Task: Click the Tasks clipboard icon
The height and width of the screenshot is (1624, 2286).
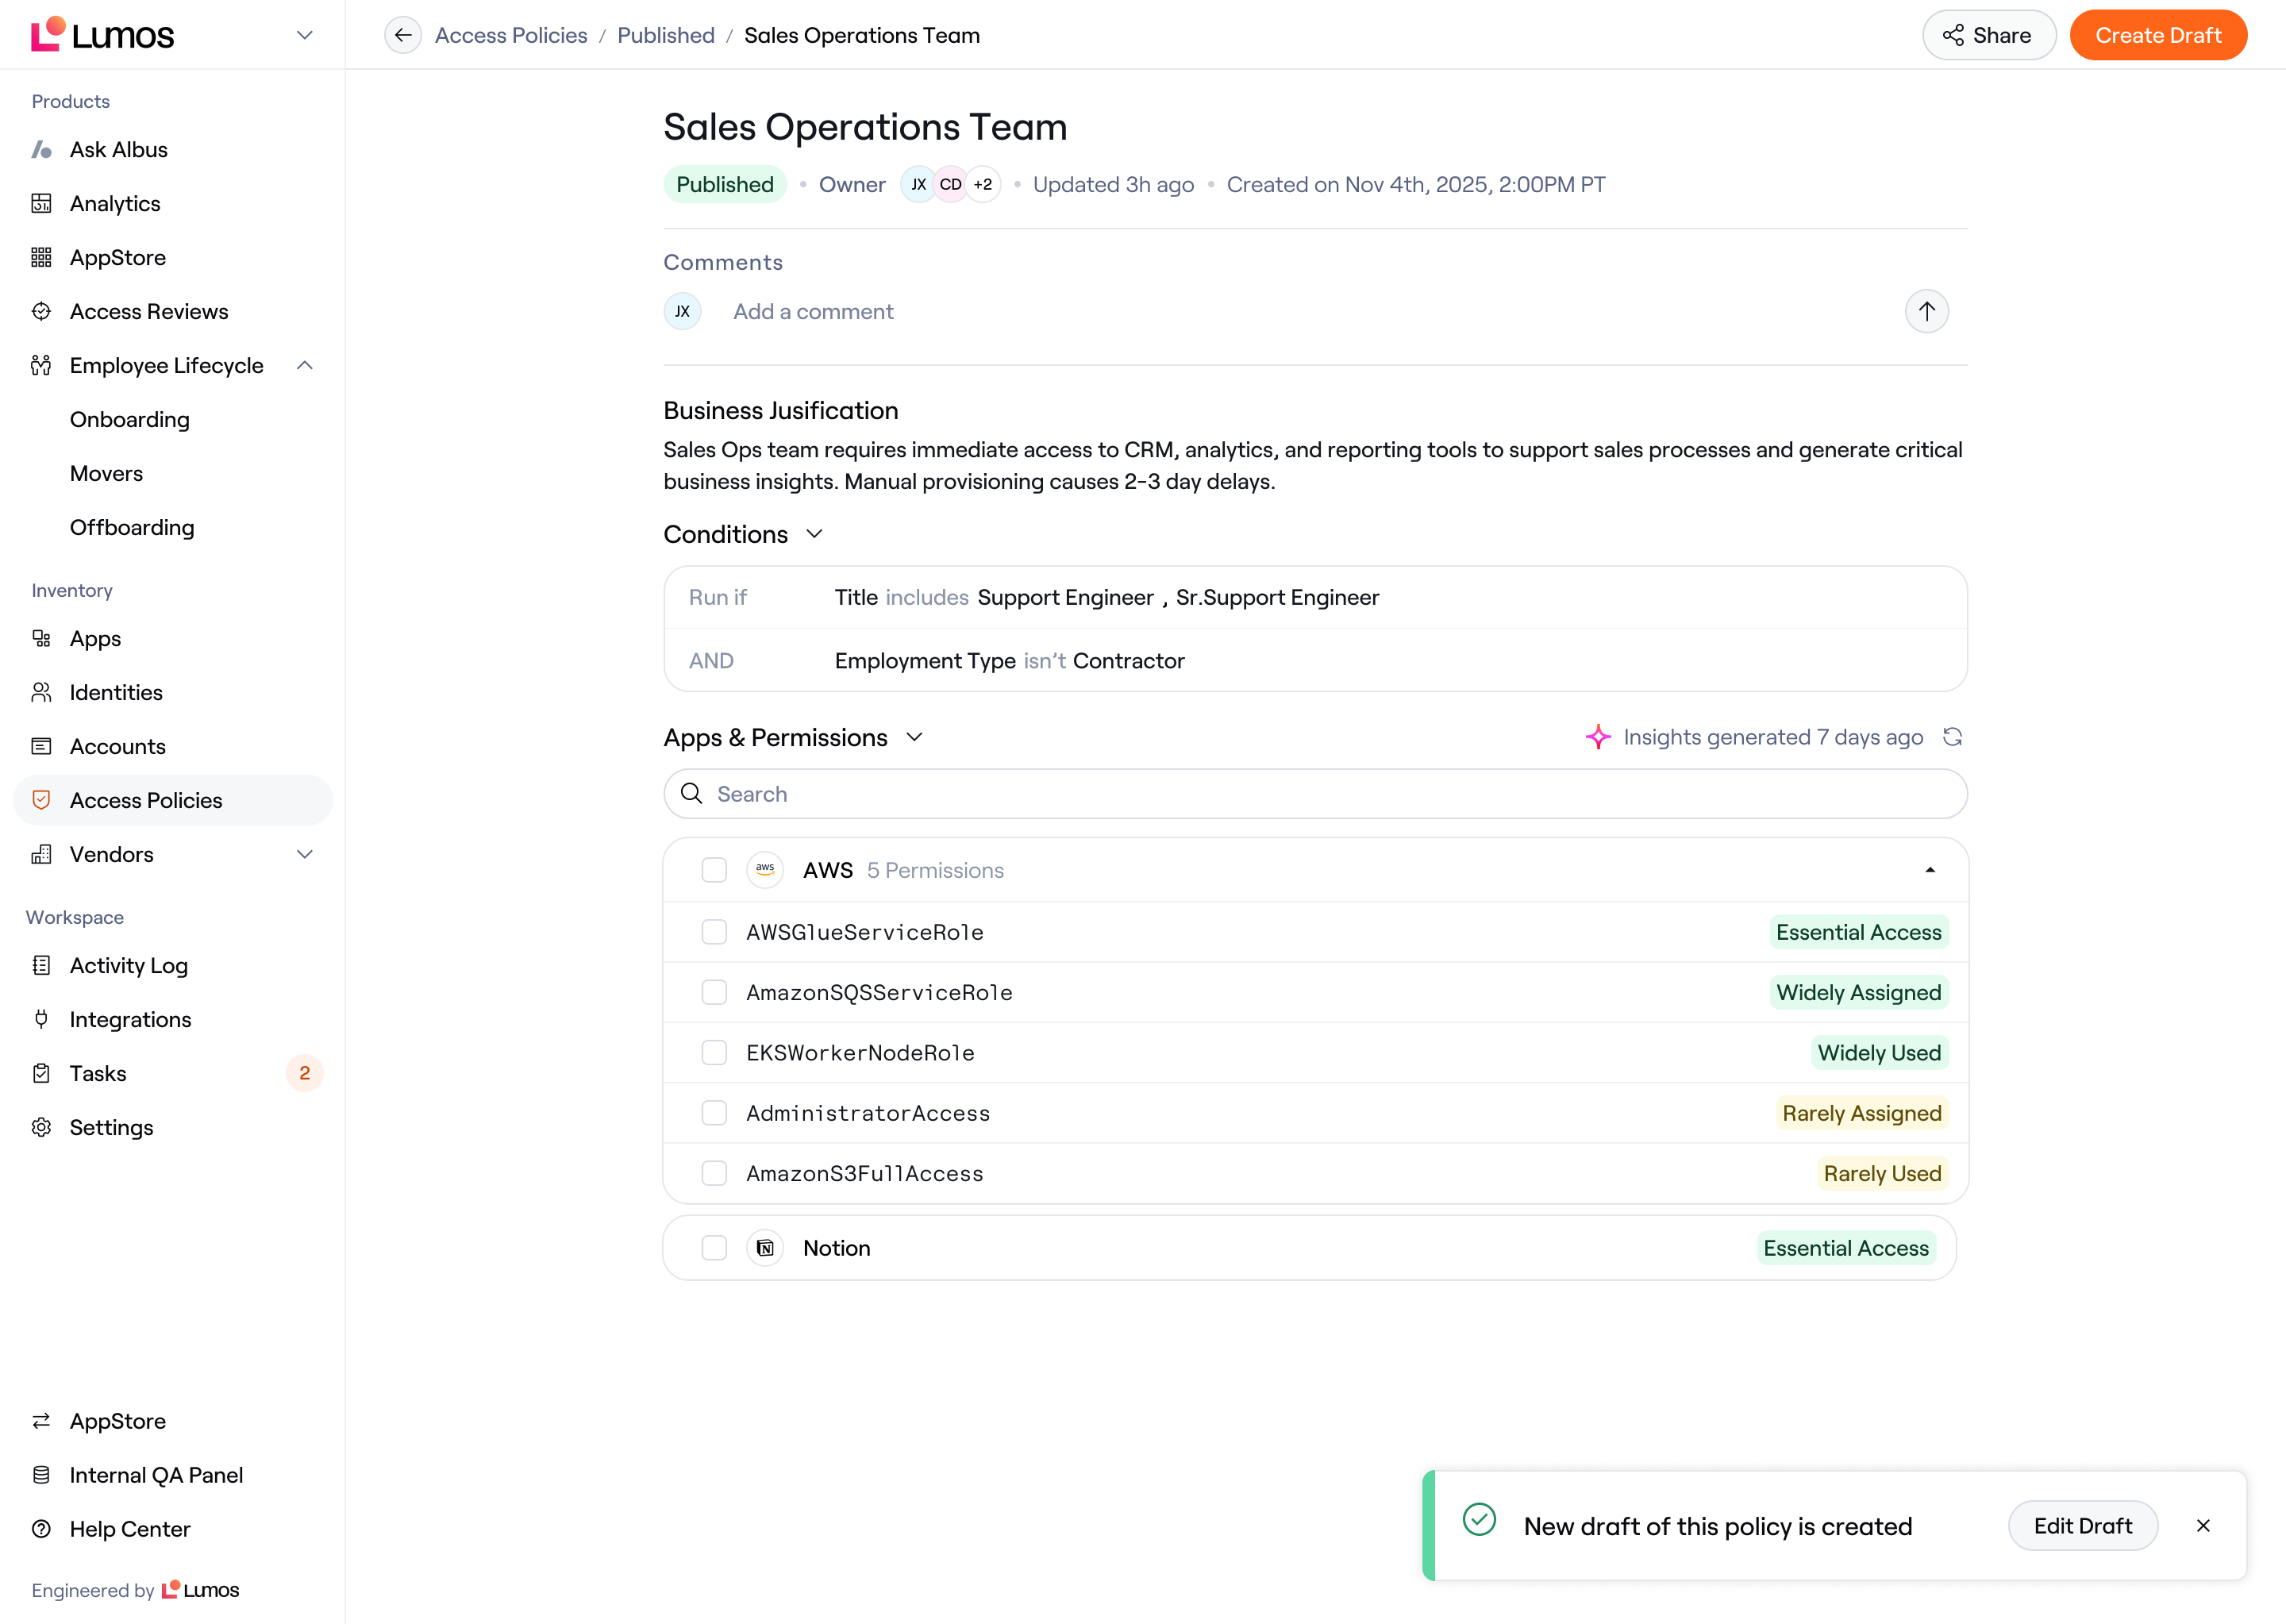Action: 41,1073
